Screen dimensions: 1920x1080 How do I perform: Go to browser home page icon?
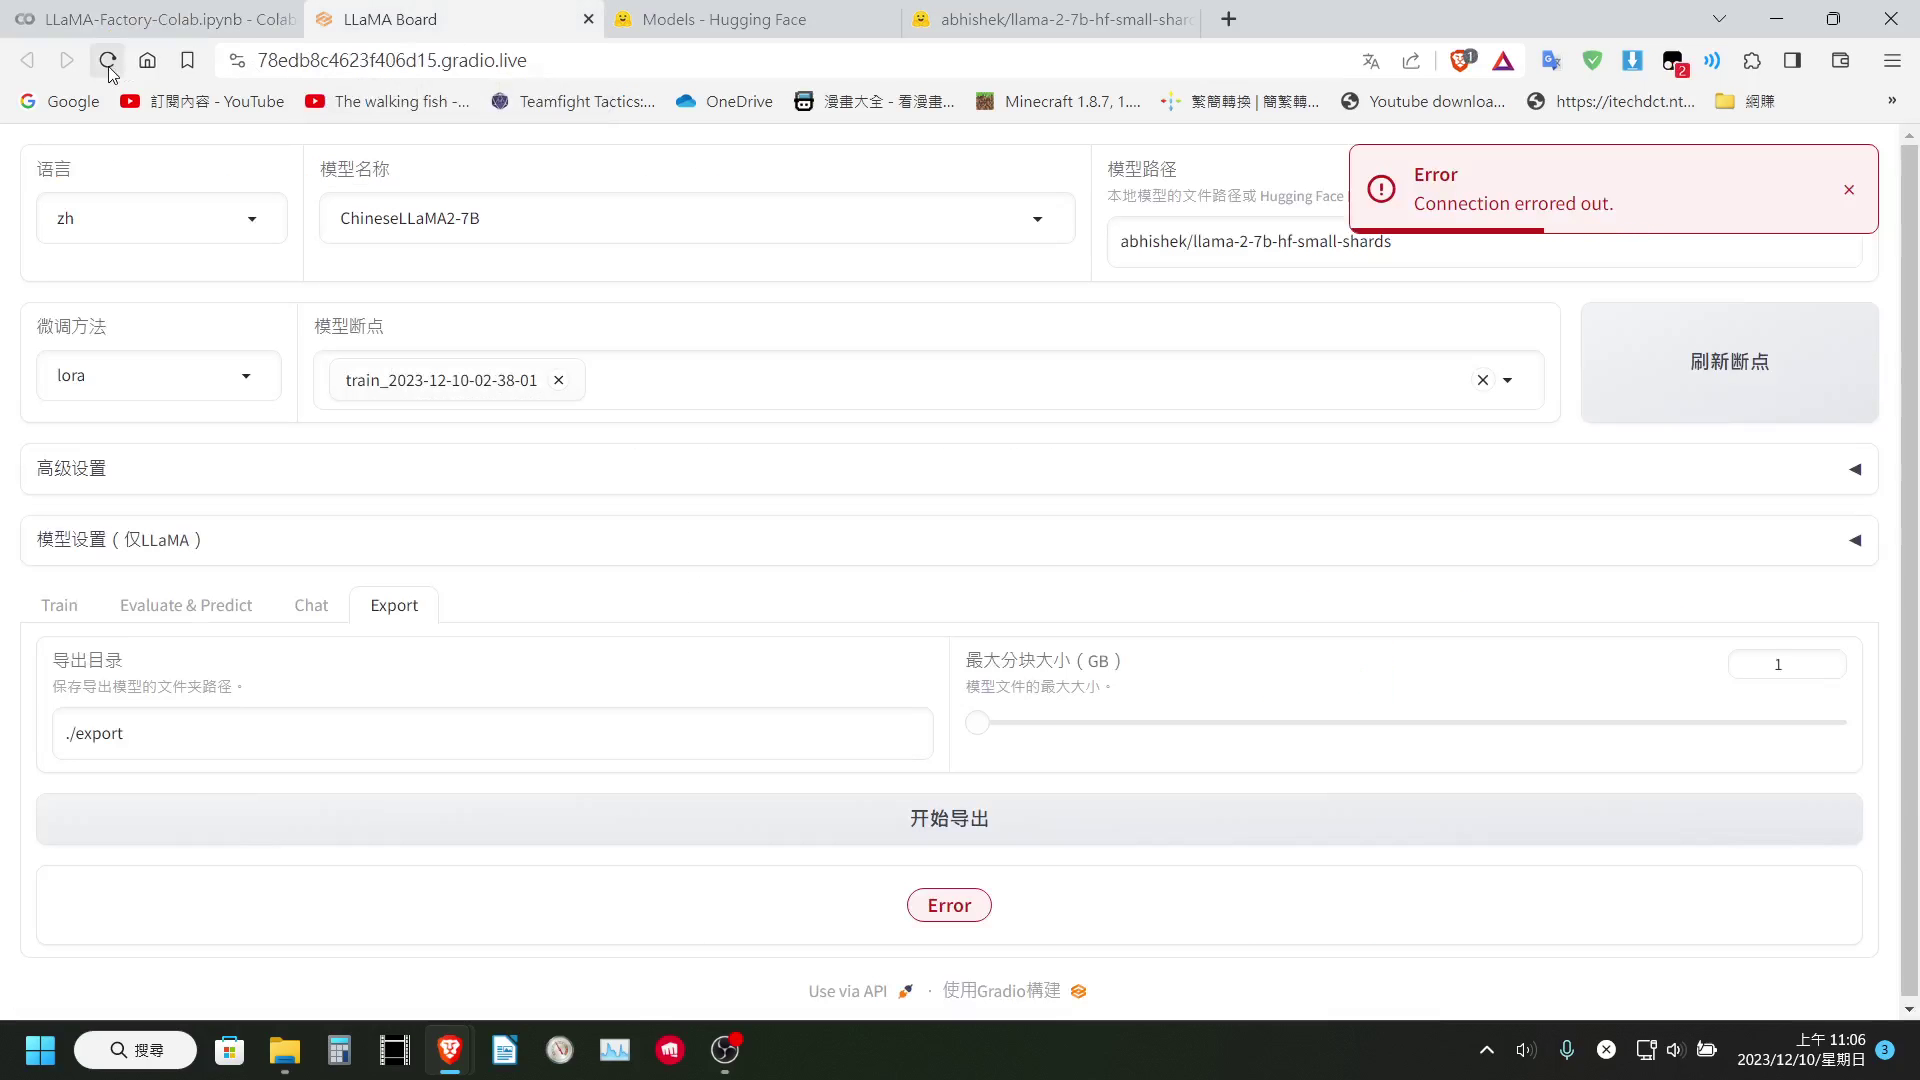147,60
